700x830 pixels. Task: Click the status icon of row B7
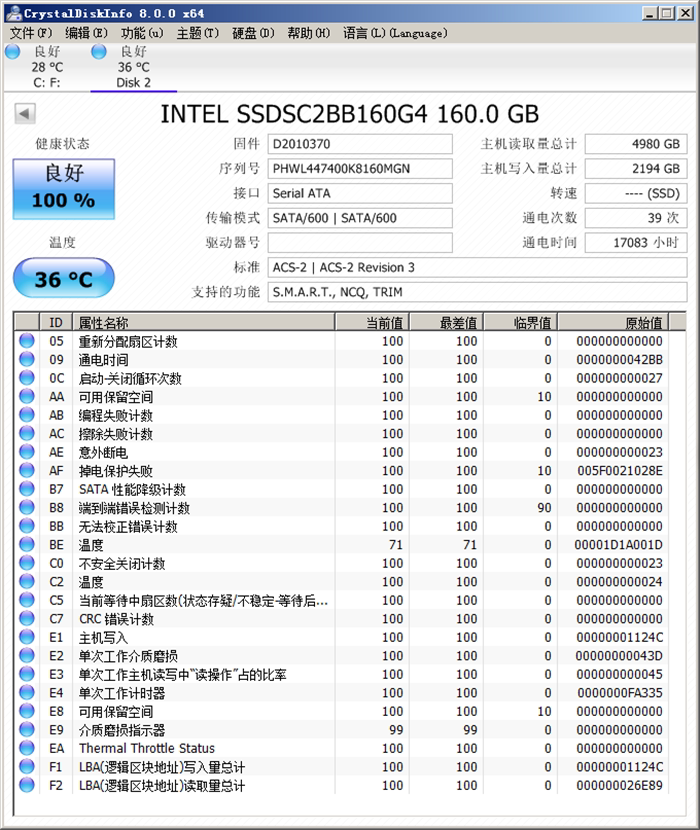click(27, 489)
